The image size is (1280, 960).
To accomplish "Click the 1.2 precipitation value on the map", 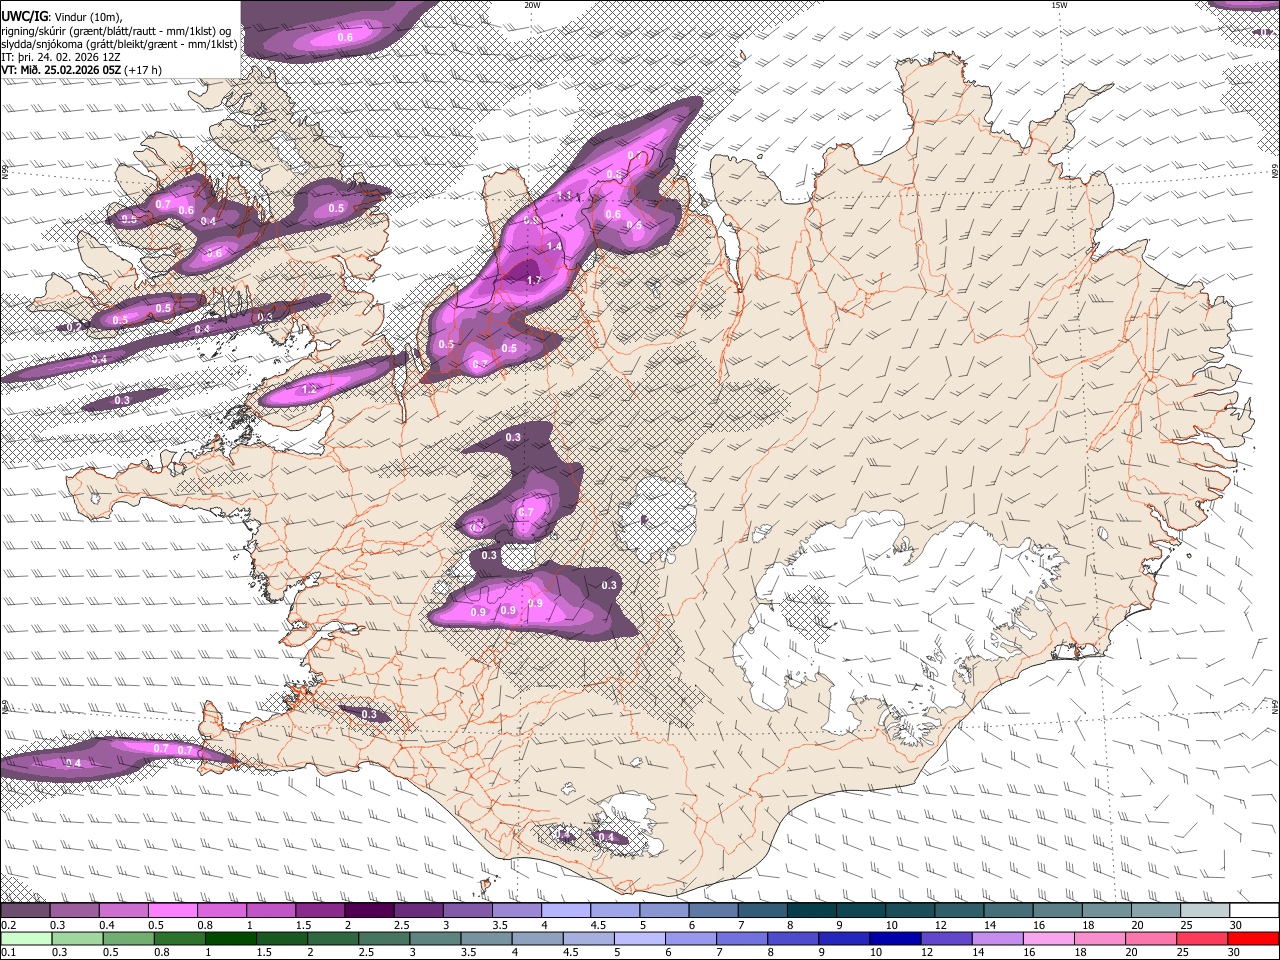I will pyautogui.click(x=308, y=390).
